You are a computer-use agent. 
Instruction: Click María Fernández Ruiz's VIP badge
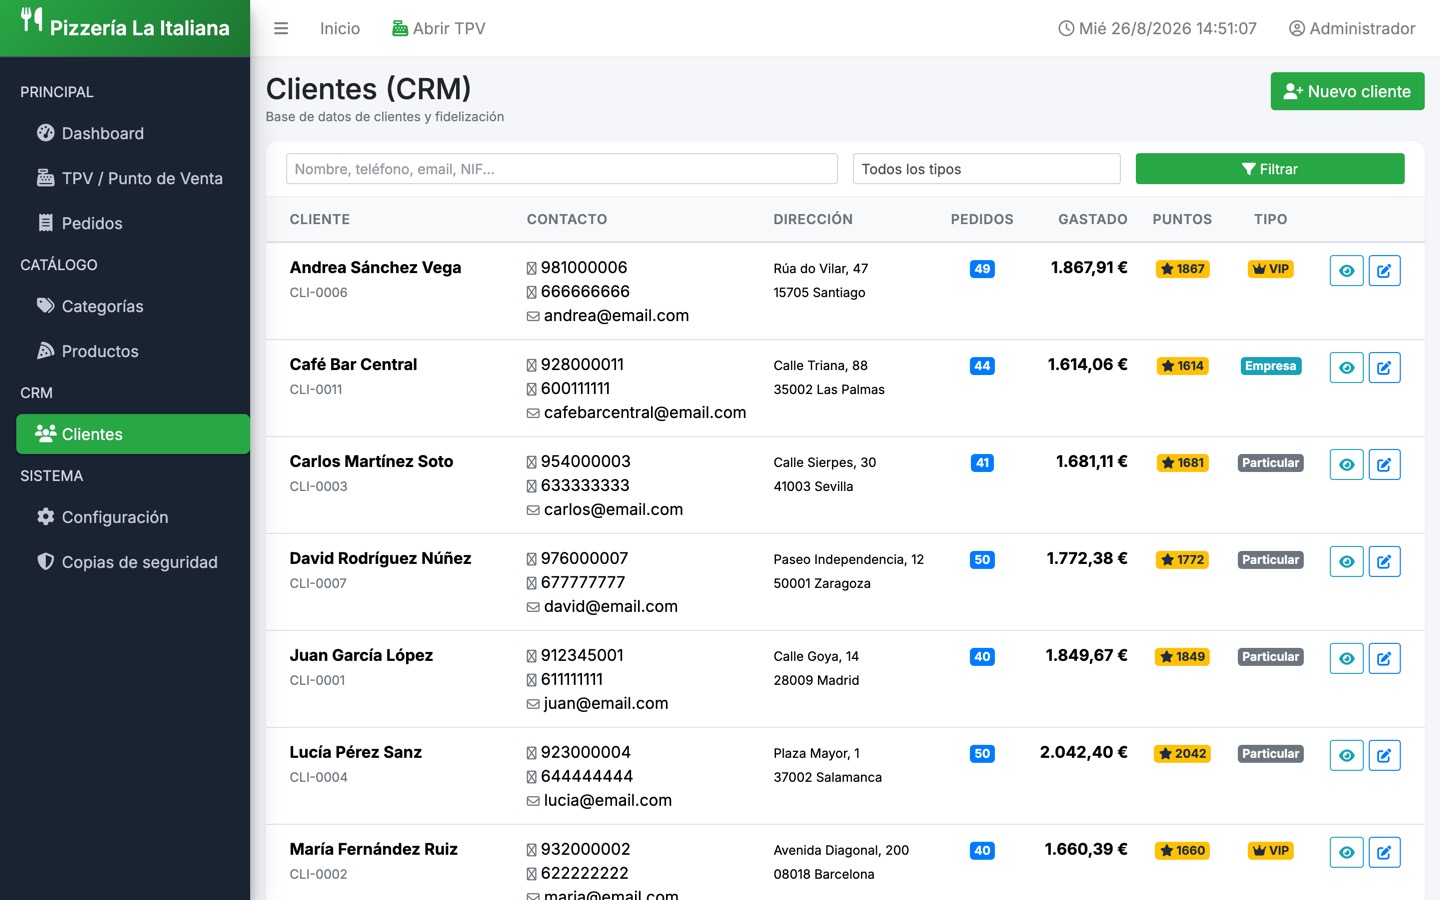coord(1271,851)
